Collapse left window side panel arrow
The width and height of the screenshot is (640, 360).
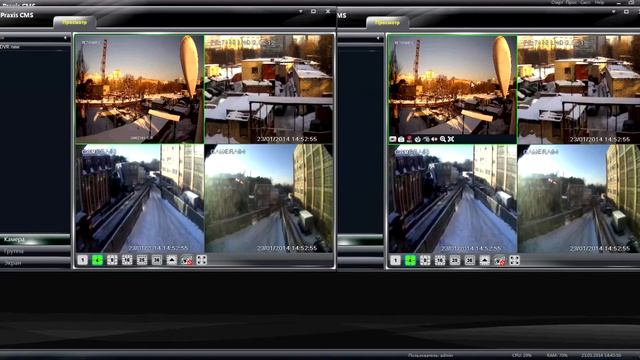click(65, 38)
